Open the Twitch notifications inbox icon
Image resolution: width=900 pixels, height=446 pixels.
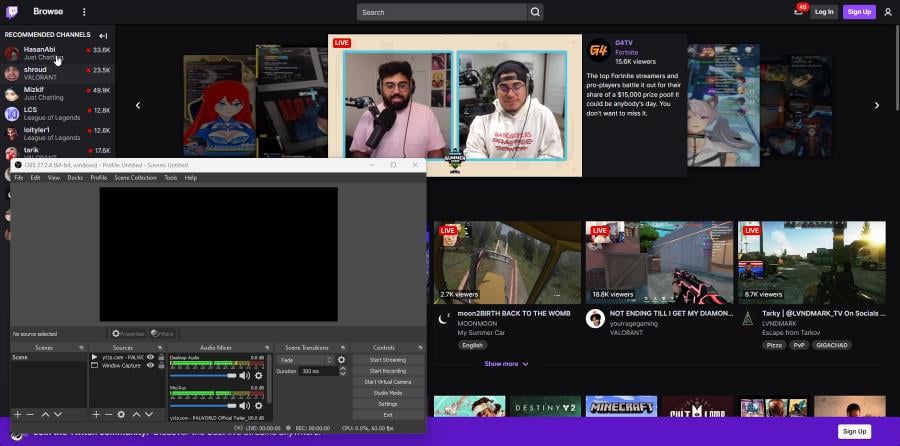(x=798, y=12)
